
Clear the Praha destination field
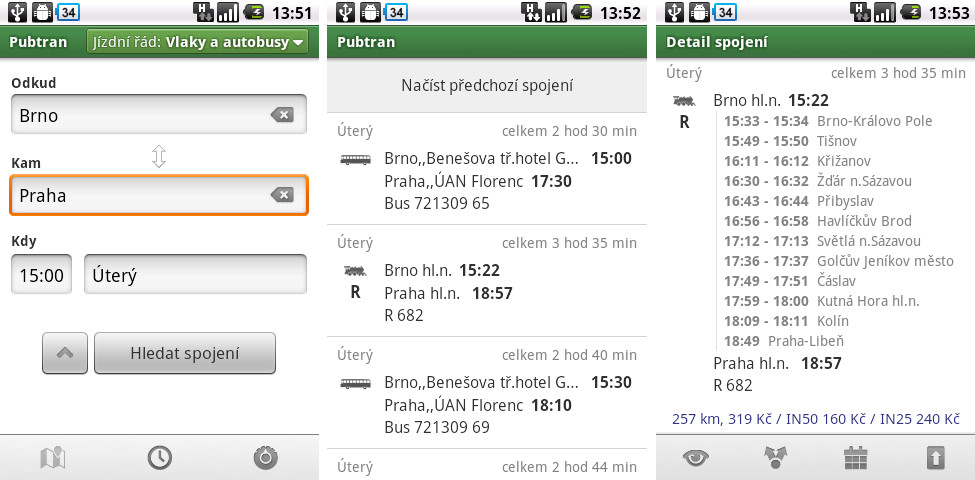(282, 196)
